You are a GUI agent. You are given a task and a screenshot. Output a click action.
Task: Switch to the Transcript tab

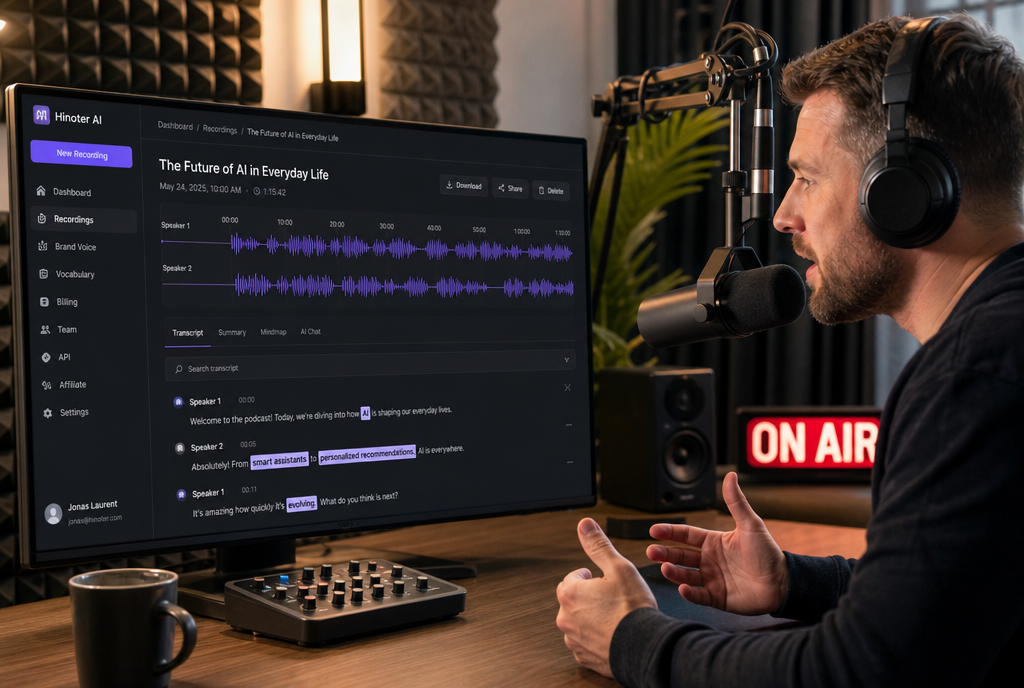[x=187, y=333]
